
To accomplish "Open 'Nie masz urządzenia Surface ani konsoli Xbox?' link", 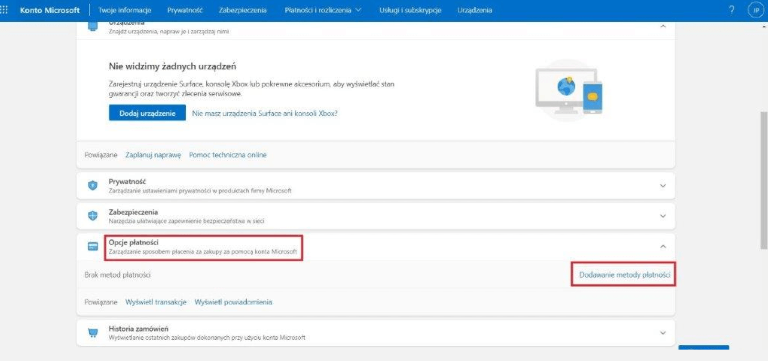I will 265,113.
